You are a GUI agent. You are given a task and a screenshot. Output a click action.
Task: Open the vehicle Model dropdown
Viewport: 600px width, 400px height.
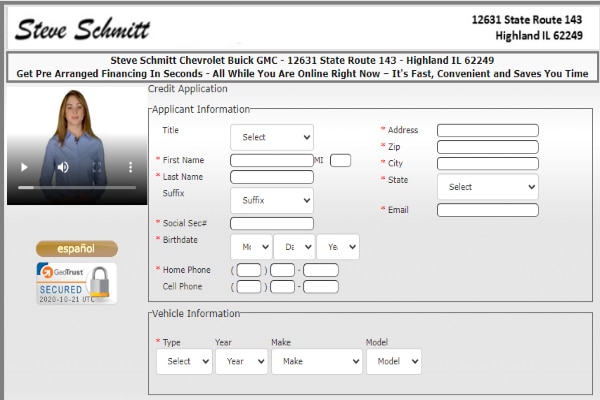point(393,361)
